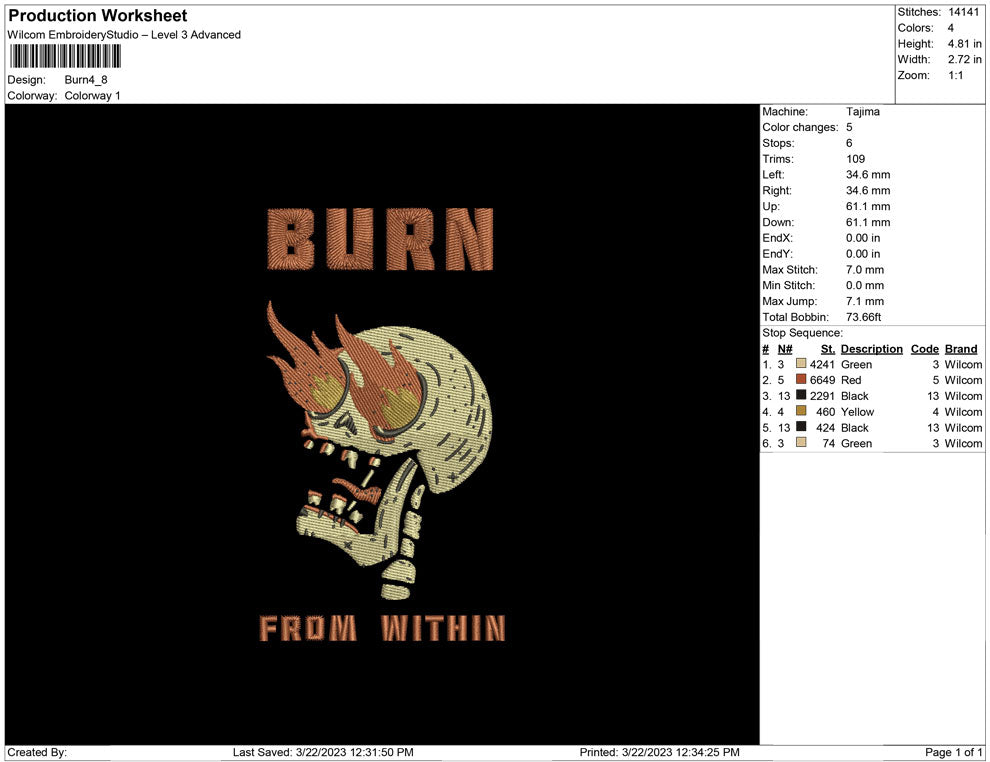Click the 'Description' column header
990x762 pixels.
(x=871, y=348)
